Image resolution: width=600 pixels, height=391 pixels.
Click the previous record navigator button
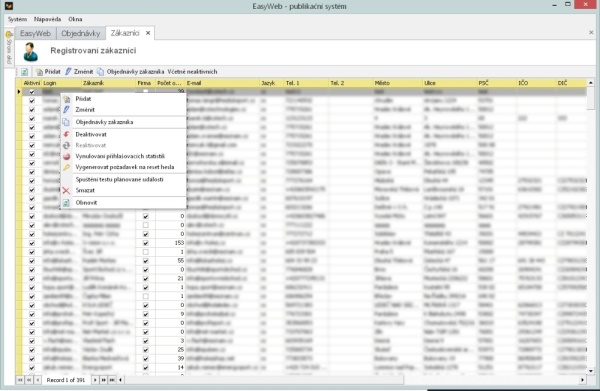(38, 380)
